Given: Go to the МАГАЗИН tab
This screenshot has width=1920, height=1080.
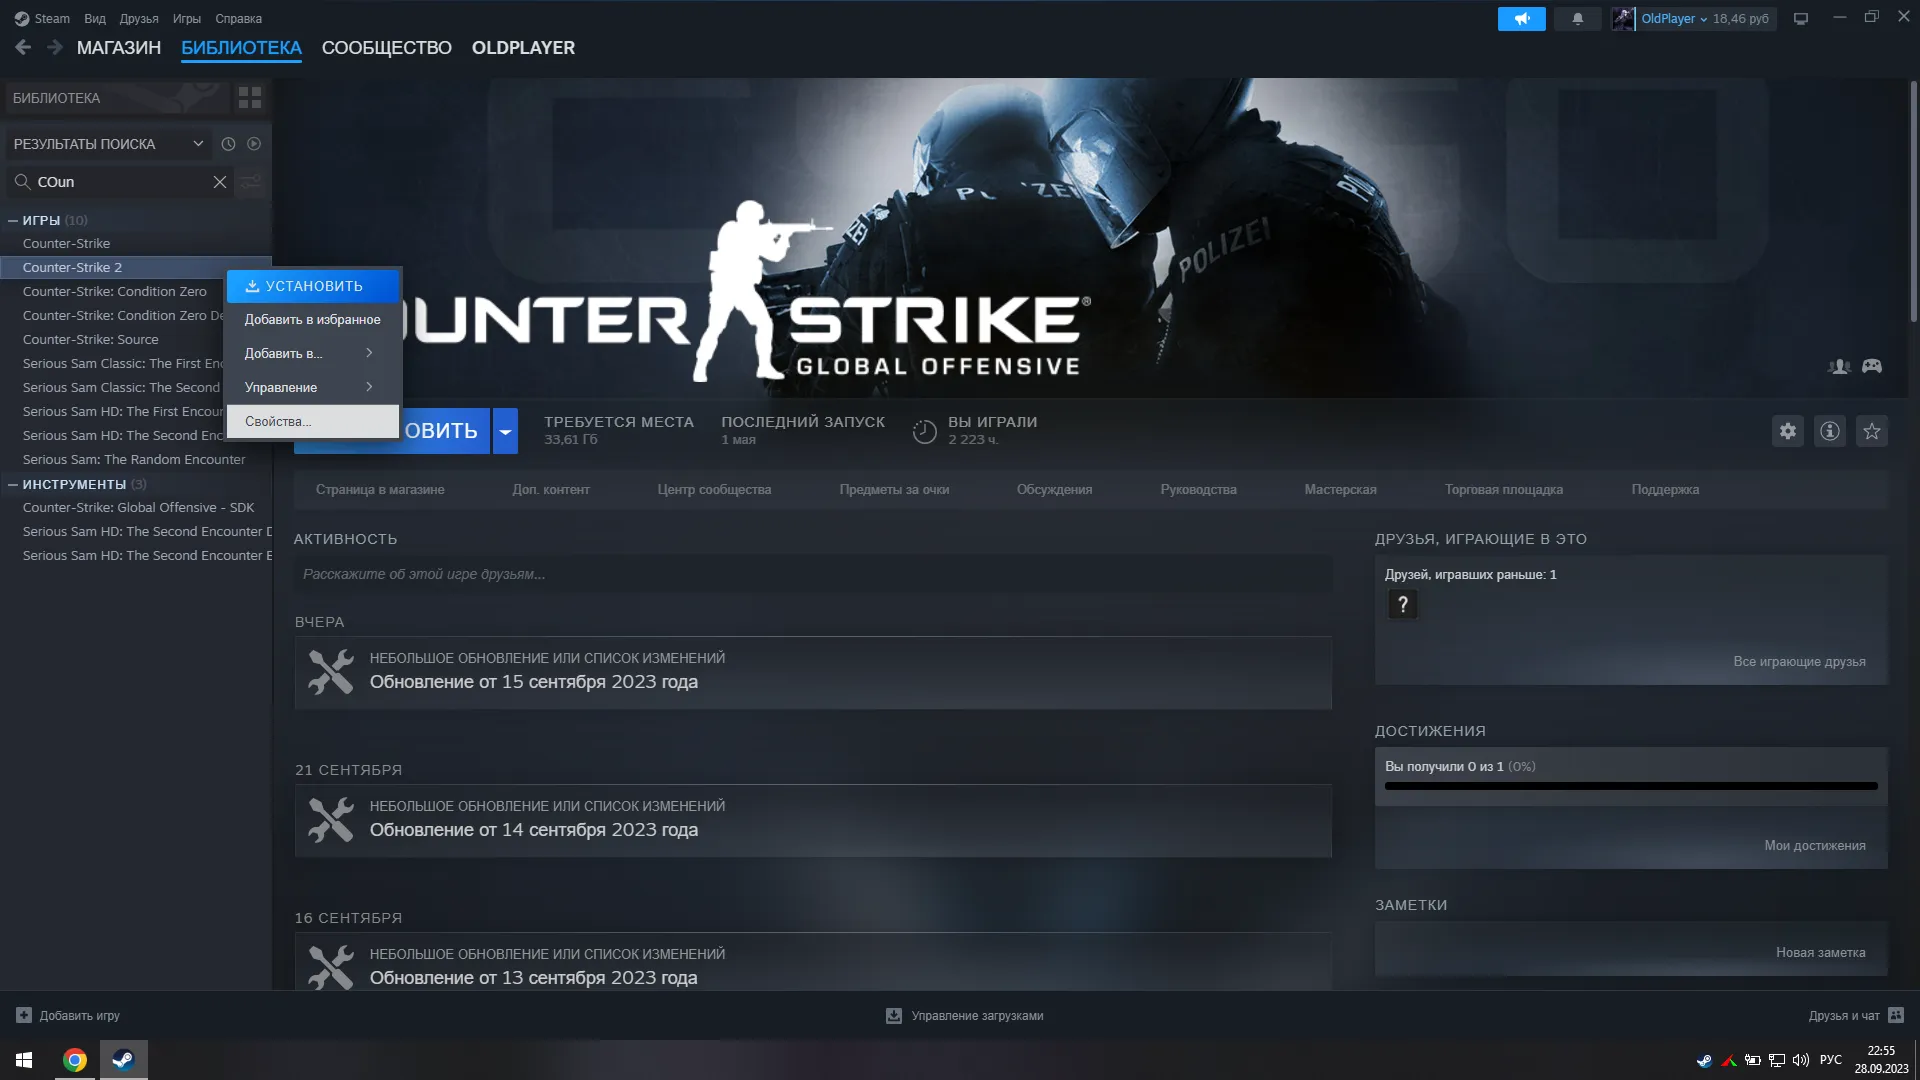Looking at the screenshot, I should tap(119, 48).
